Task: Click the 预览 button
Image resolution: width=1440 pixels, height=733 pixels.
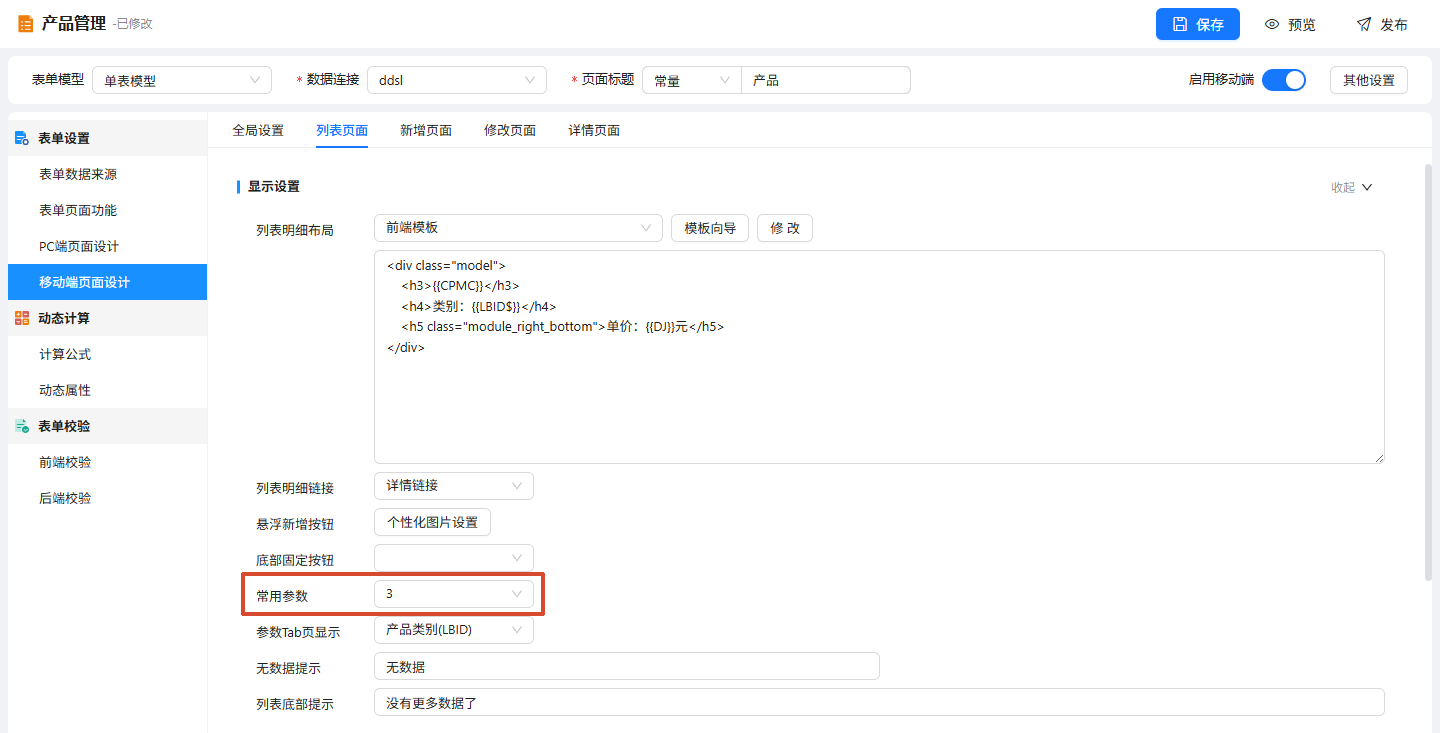Action: 1290,24
